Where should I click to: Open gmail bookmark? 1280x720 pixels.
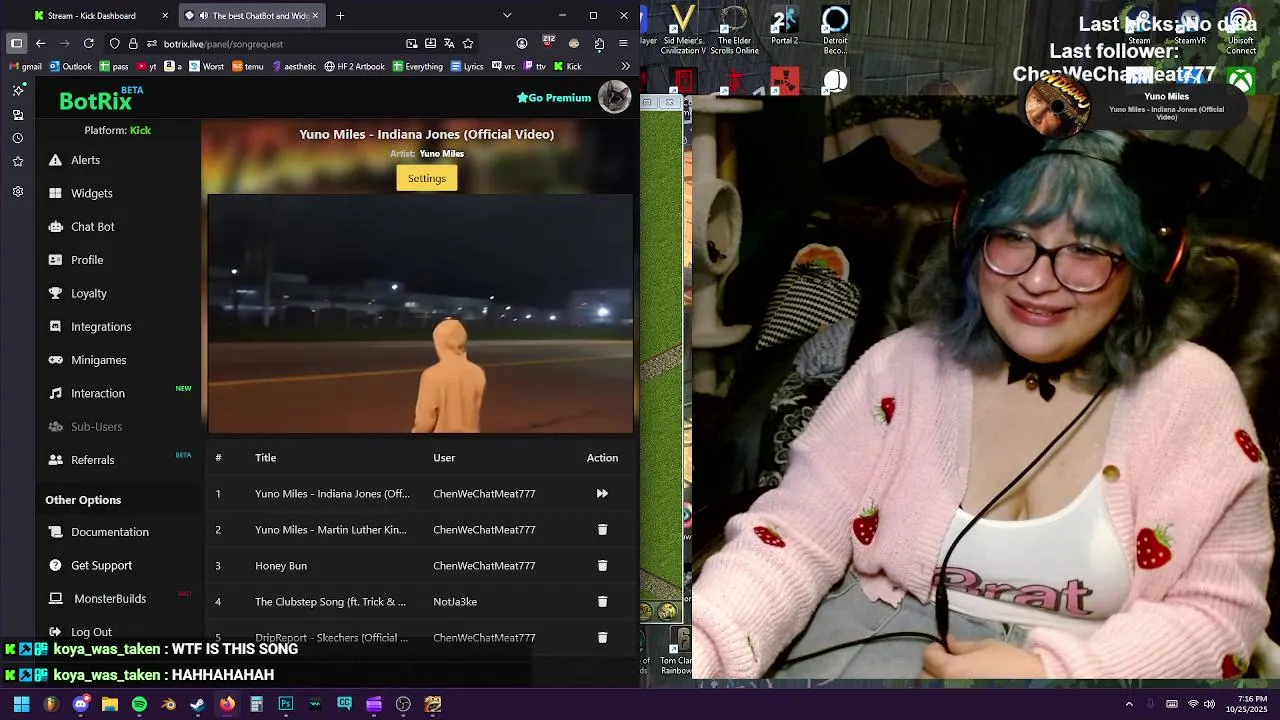25,66
